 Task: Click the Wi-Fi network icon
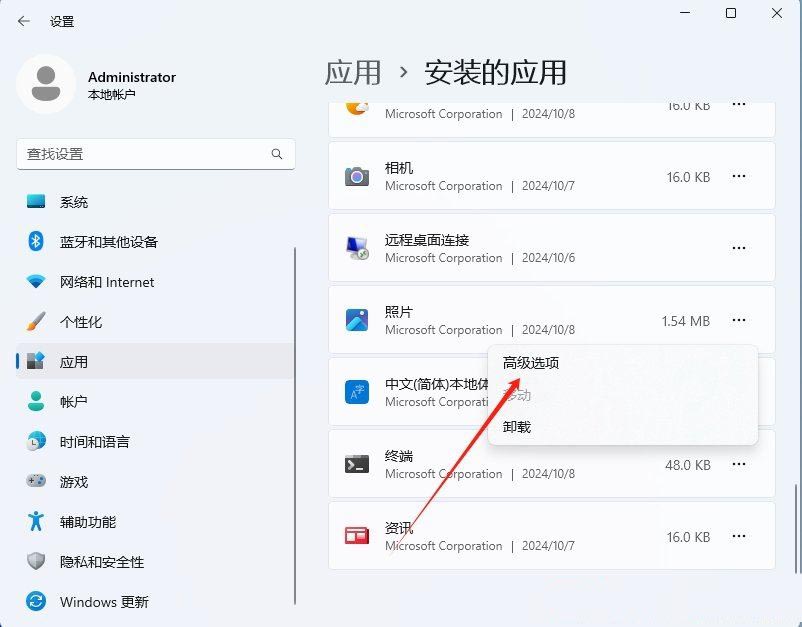(36, 281)
